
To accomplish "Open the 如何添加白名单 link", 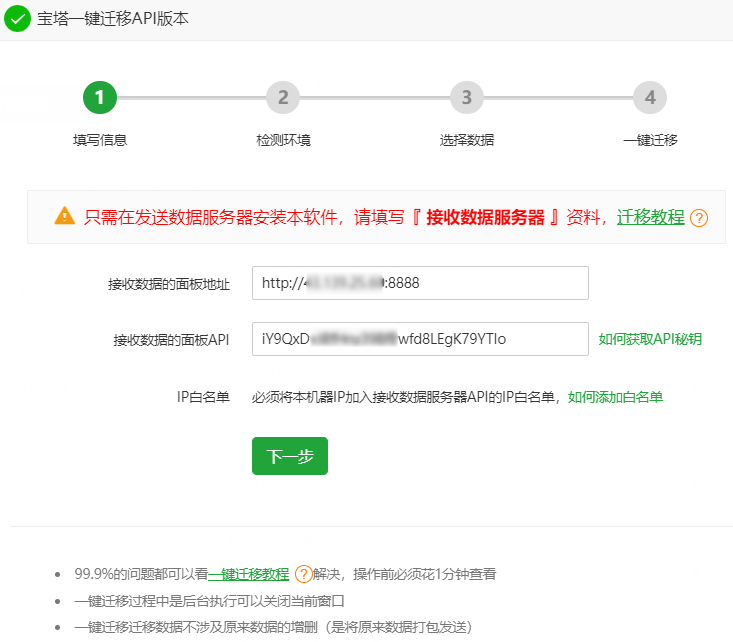I will [615, 397].
